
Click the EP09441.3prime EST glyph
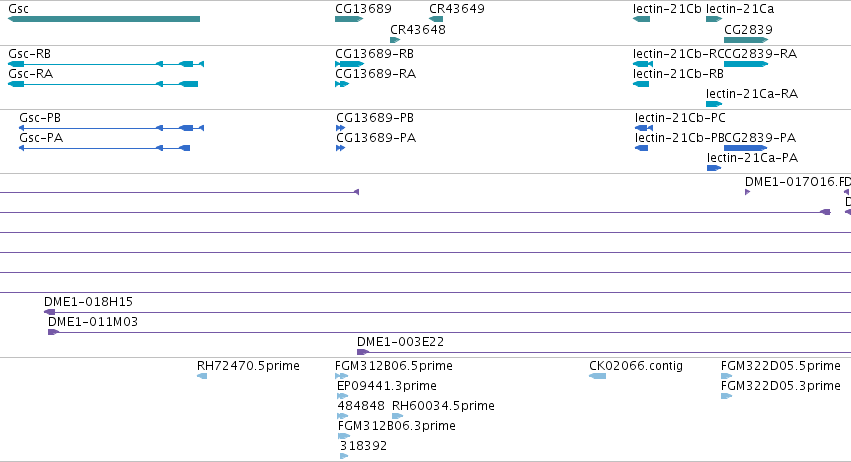click(342, 396)
